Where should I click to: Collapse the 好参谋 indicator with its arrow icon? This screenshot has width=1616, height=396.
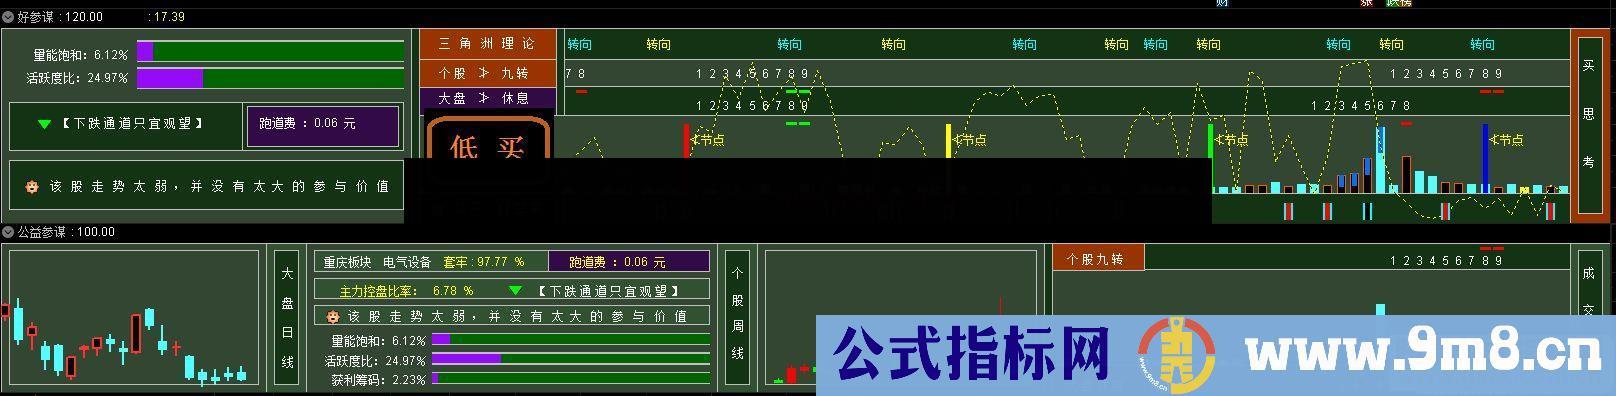point(8,17)
